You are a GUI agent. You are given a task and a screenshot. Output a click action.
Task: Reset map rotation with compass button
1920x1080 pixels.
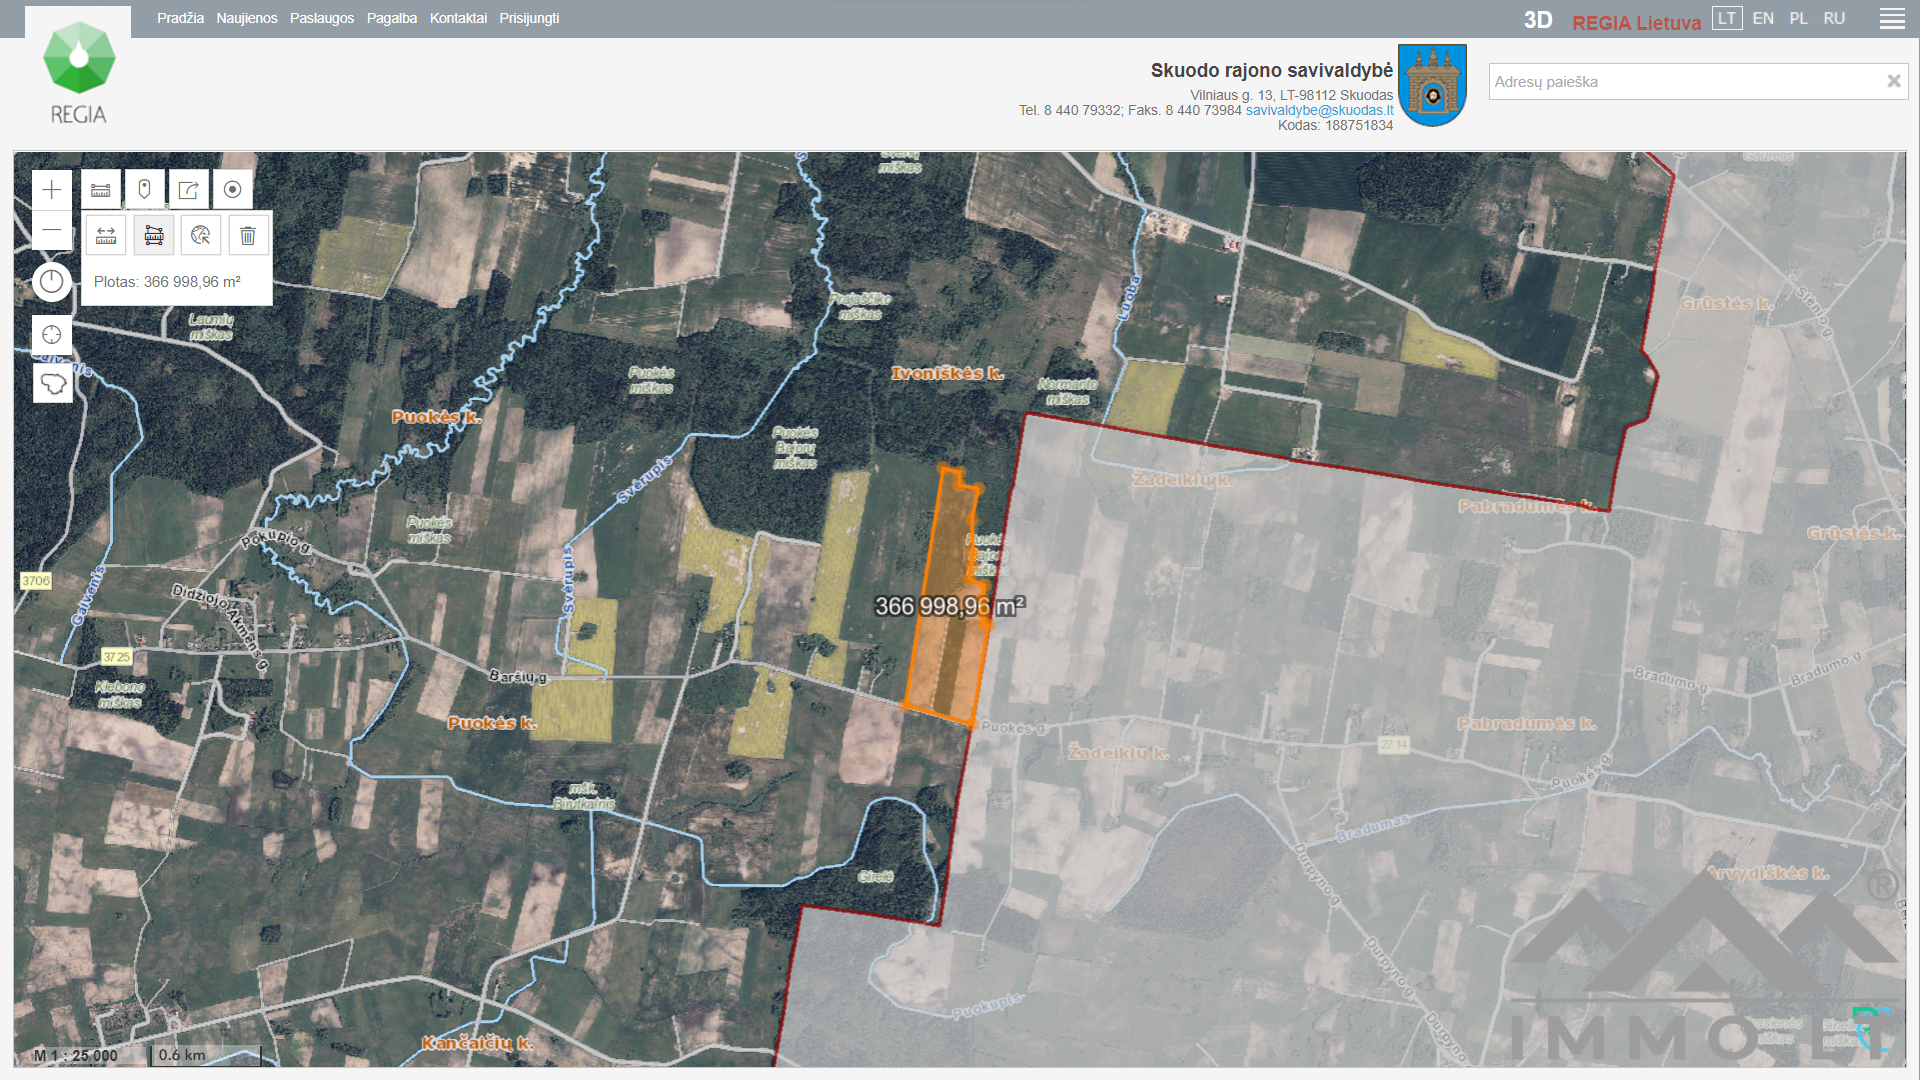pyautogui.click(x=52, y=282)
